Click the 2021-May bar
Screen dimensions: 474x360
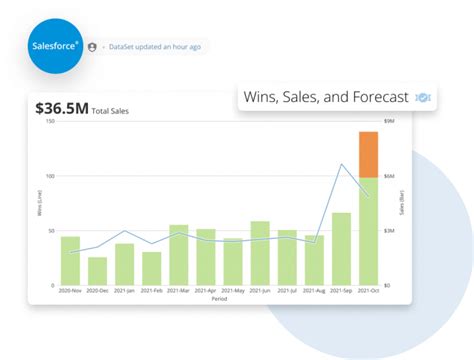tap(233, 262)
